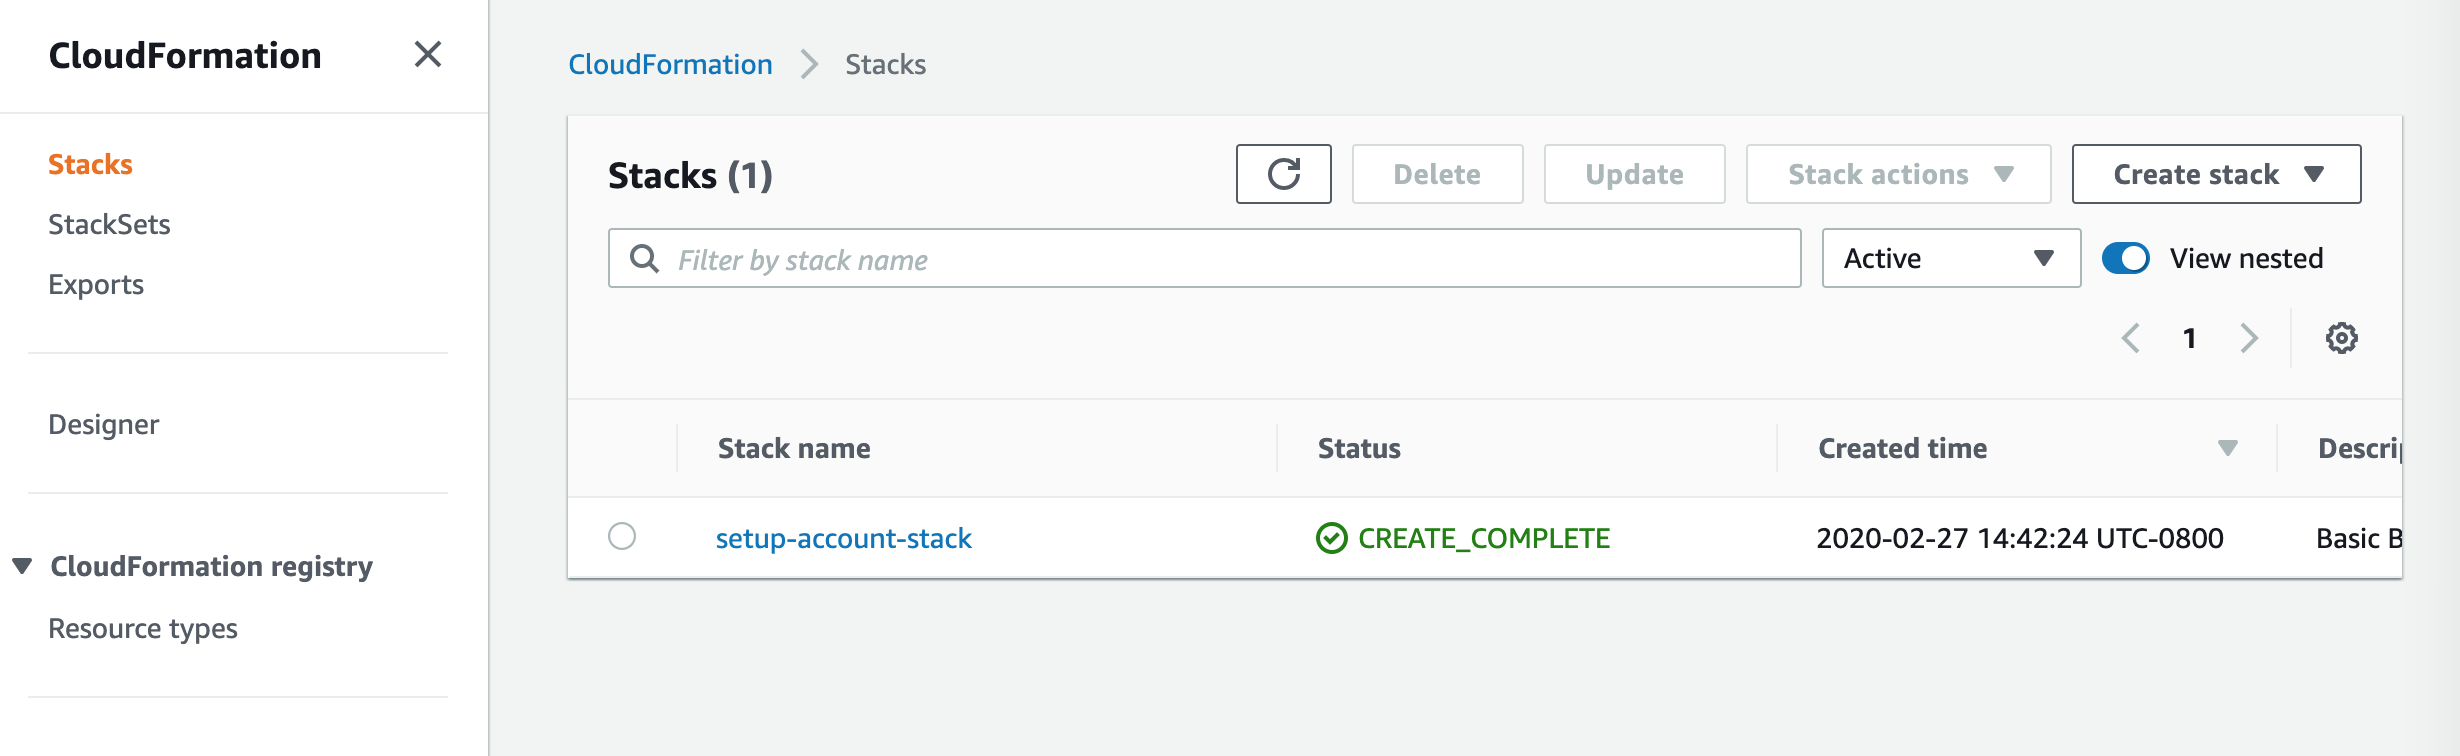Open Stacks in the sidebar
This screenshot has width=2460, height=756.
click(90, 164)
